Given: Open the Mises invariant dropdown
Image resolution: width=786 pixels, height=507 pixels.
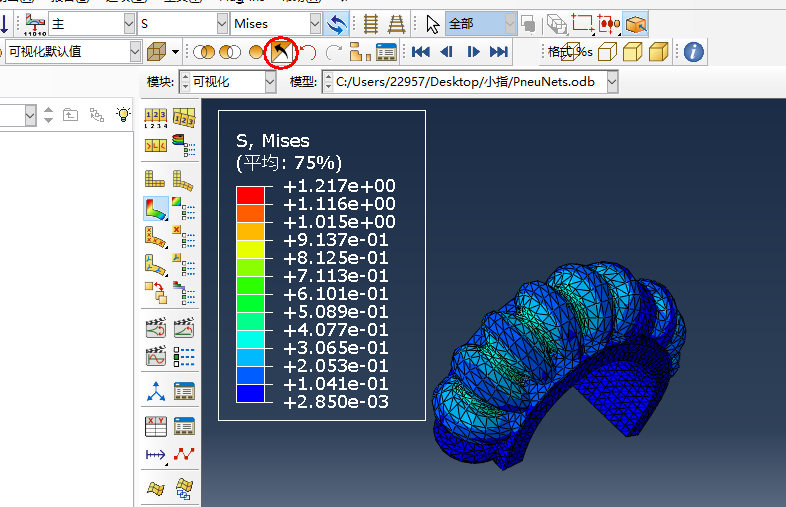Looking at the screenshot, I should tap(315, 23).
